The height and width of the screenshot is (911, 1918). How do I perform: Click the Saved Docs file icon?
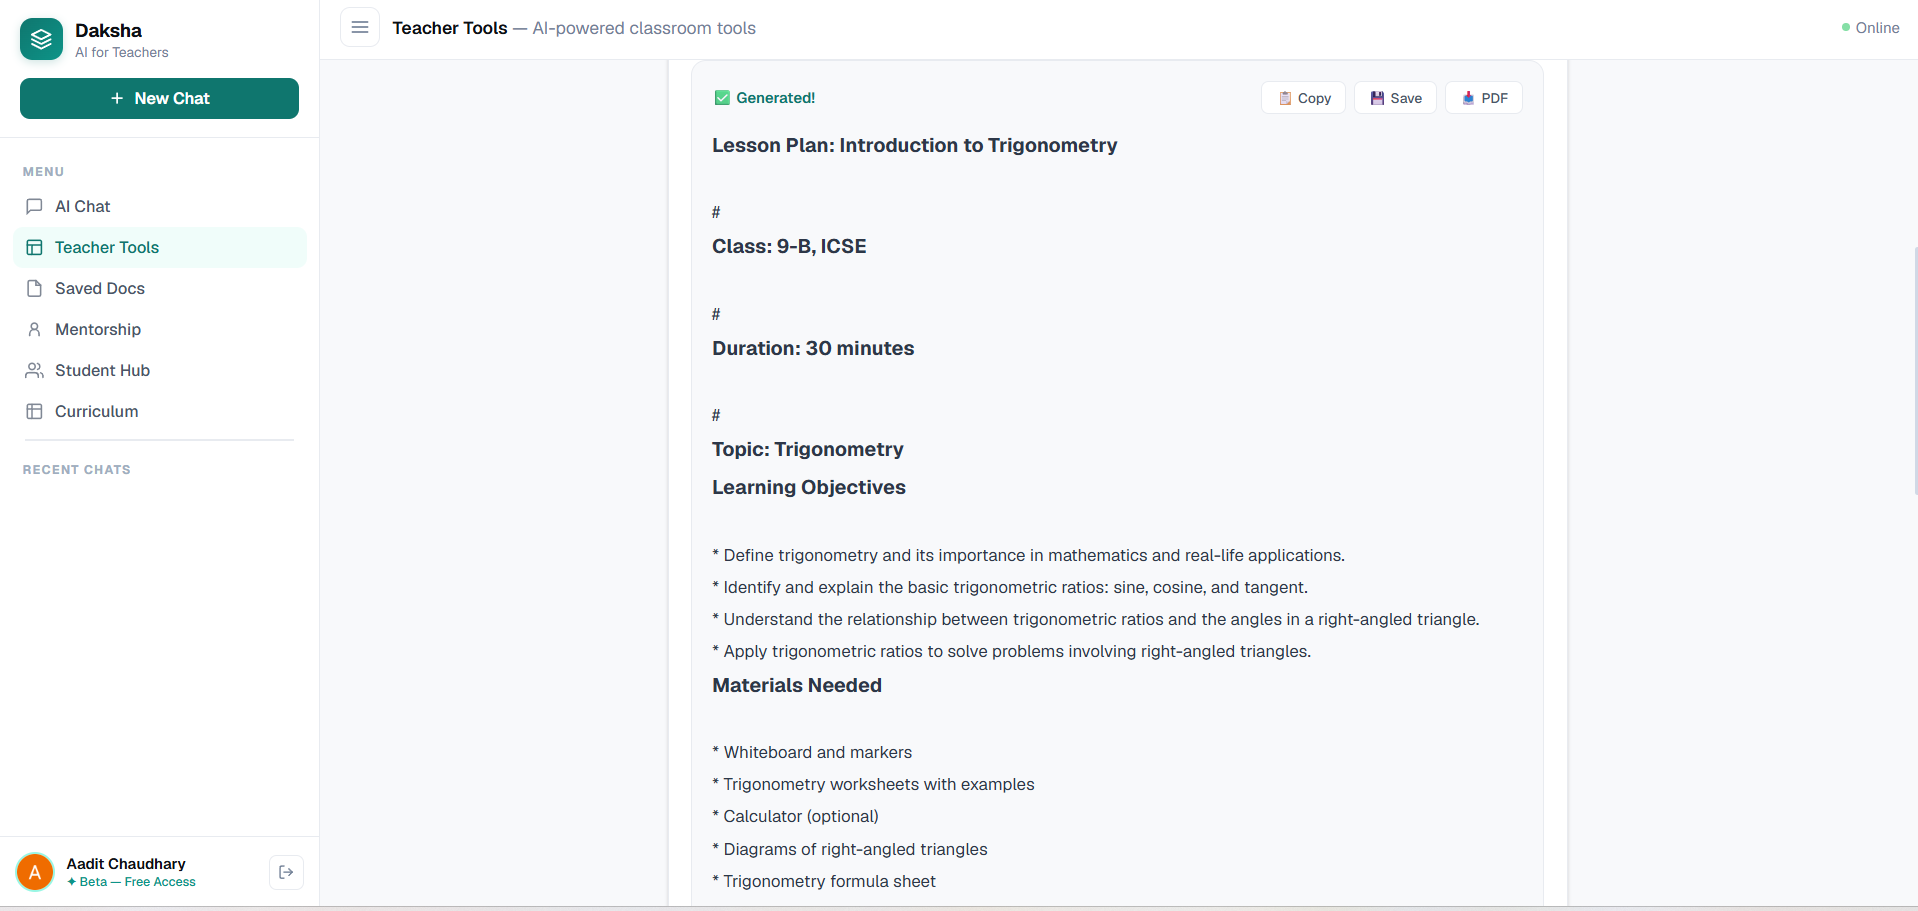tap(34, 288)
